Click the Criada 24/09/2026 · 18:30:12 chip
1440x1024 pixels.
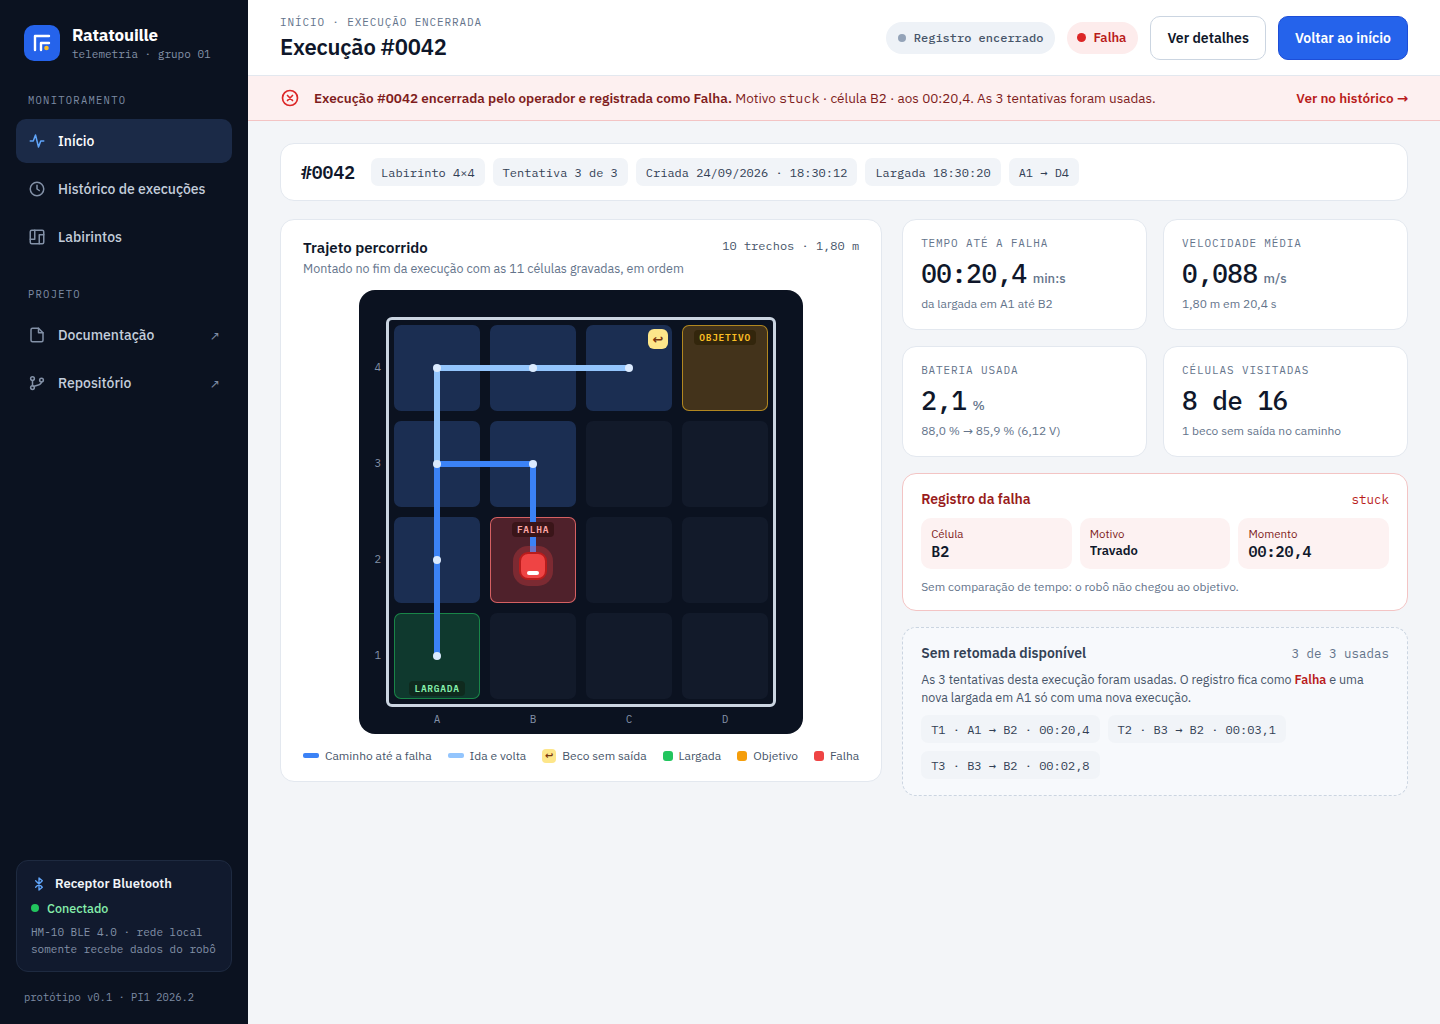tap(747, 173)
